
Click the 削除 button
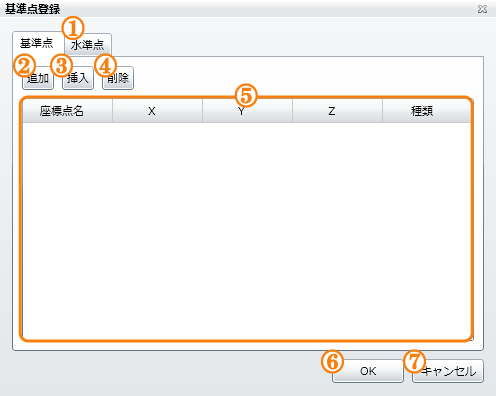(118, 78)
